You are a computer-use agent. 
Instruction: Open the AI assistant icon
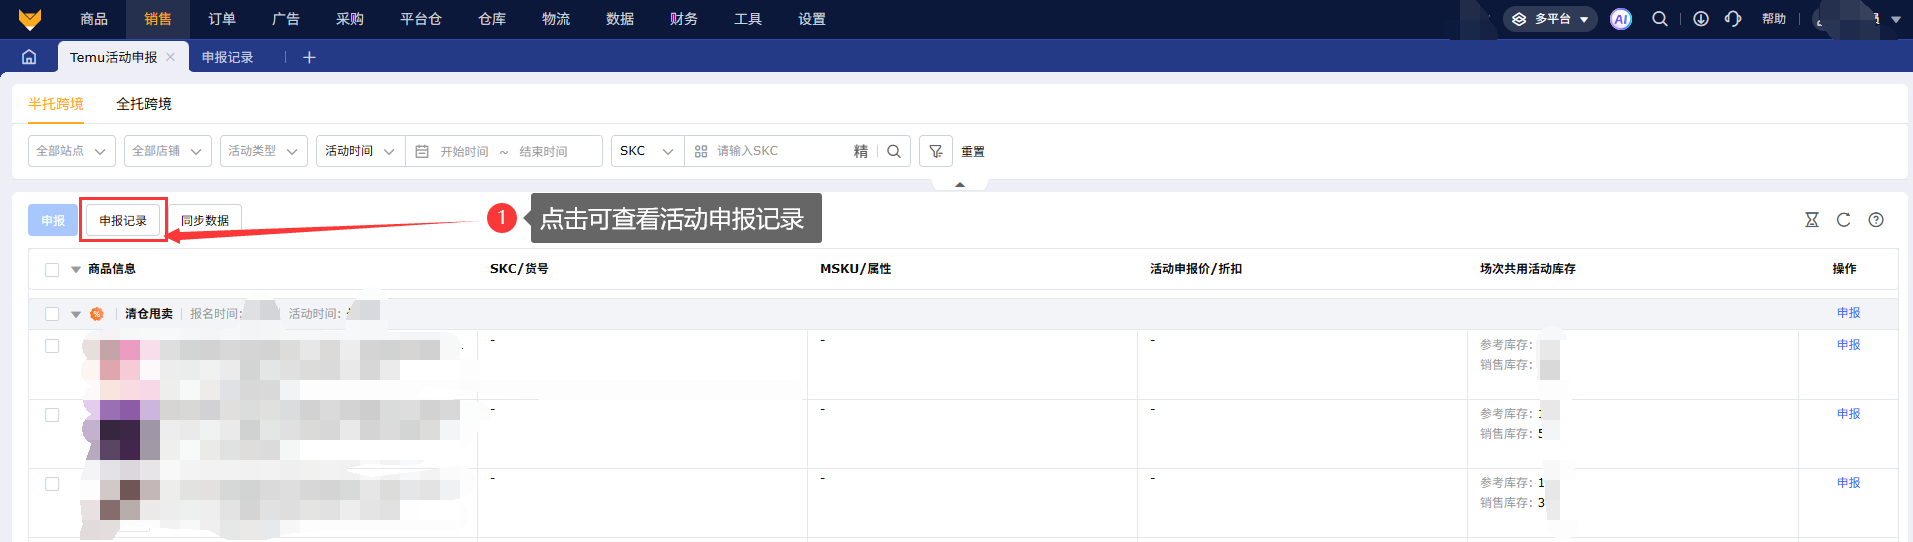click(1621, 19)
